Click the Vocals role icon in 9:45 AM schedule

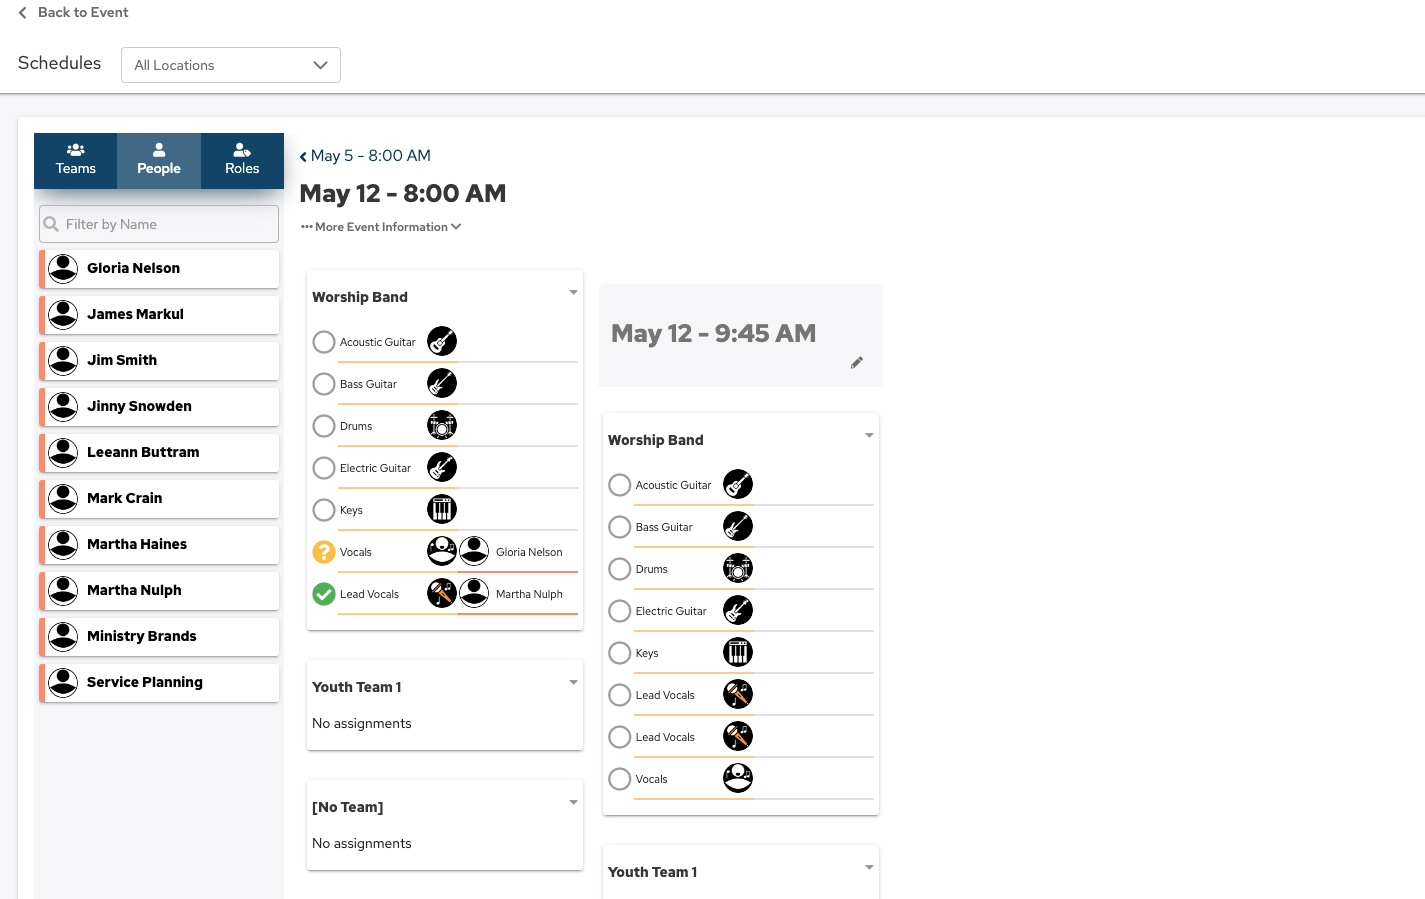click(738, 779)
